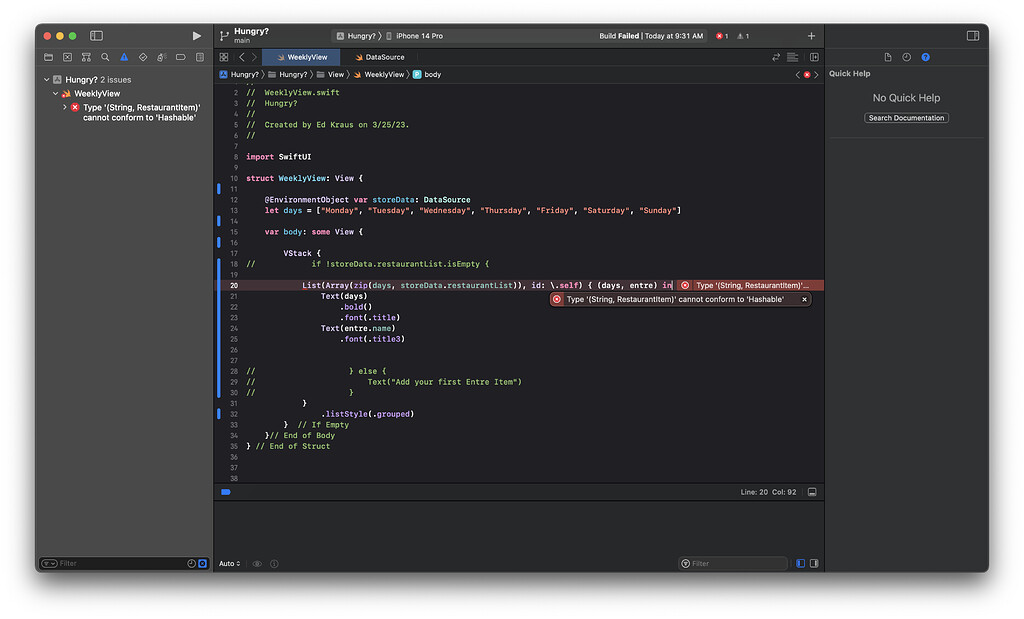Click the red error count in toolbar
This screenshot has width=1024, height=619.
click(x=722, y=36)
